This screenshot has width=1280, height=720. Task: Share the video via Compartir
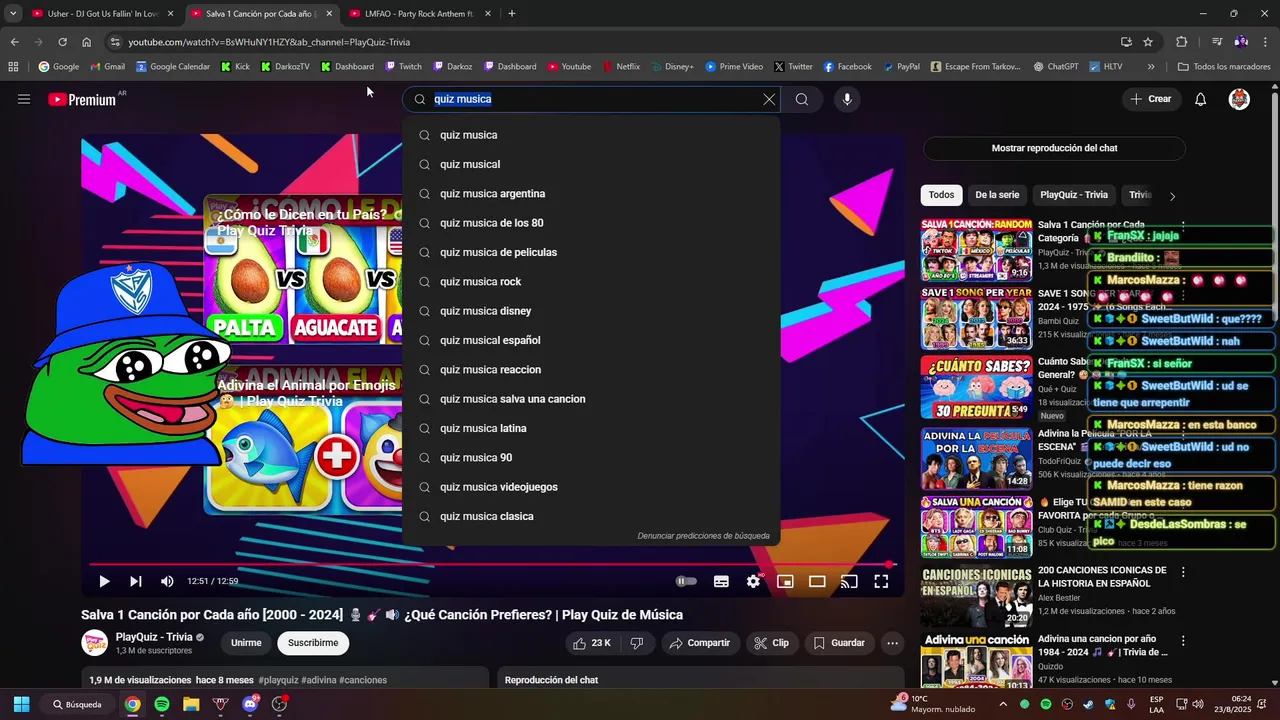[x=699, y=643]
